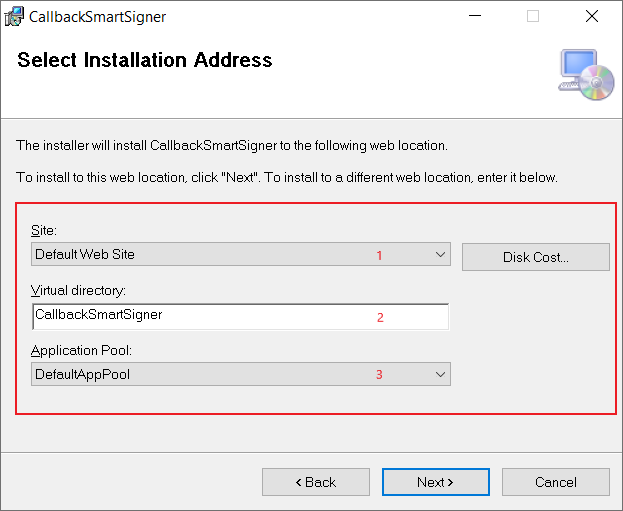Go to the previous step with Back
623x511 pixels.
click(316, 482)
